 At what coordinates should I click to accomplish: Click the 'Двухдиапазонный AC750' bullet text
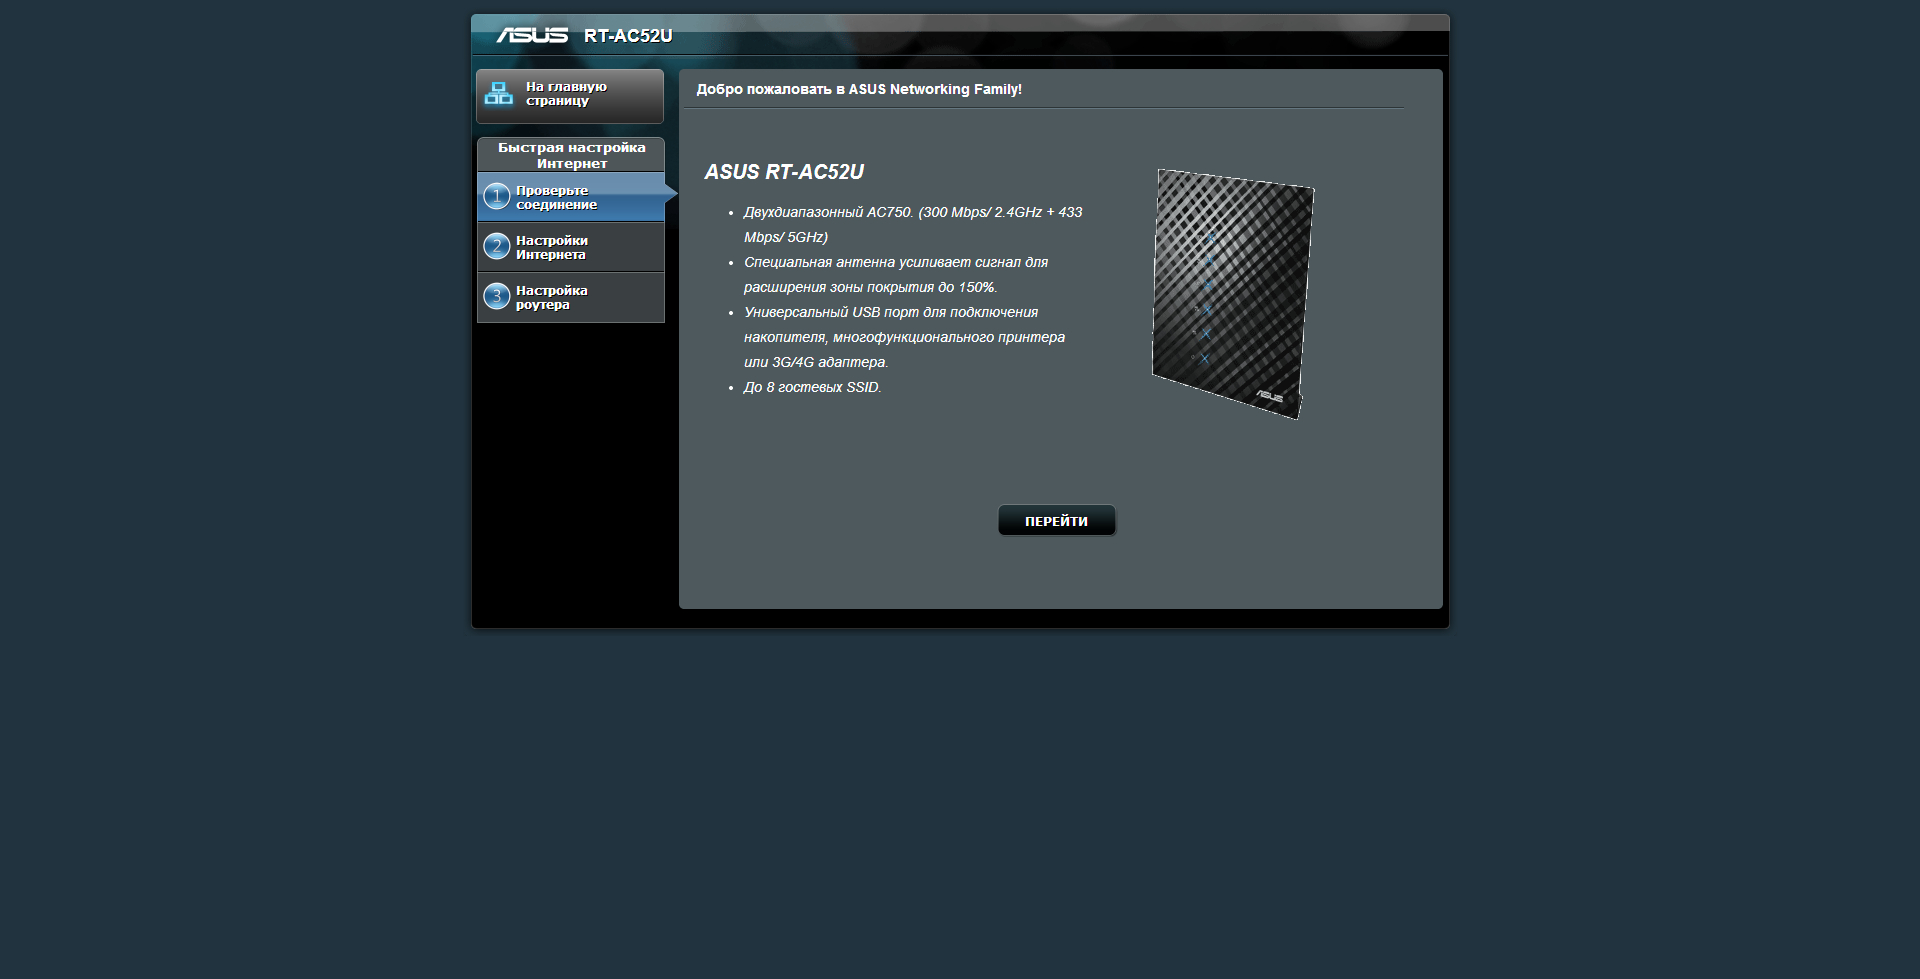(x=913, y=225)
